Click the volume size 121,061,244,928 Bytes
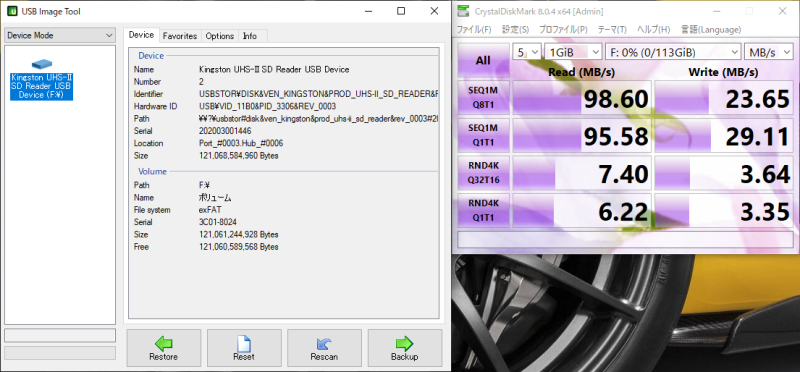 point(239,234)
